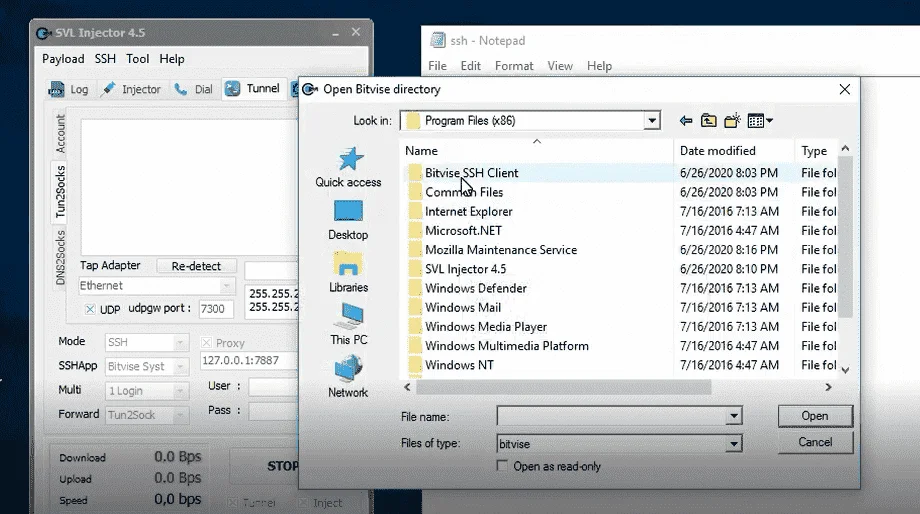Click the horizontal scrollbar in file list
The width and height of the screenshot is (920, 514).
[563, 387]
